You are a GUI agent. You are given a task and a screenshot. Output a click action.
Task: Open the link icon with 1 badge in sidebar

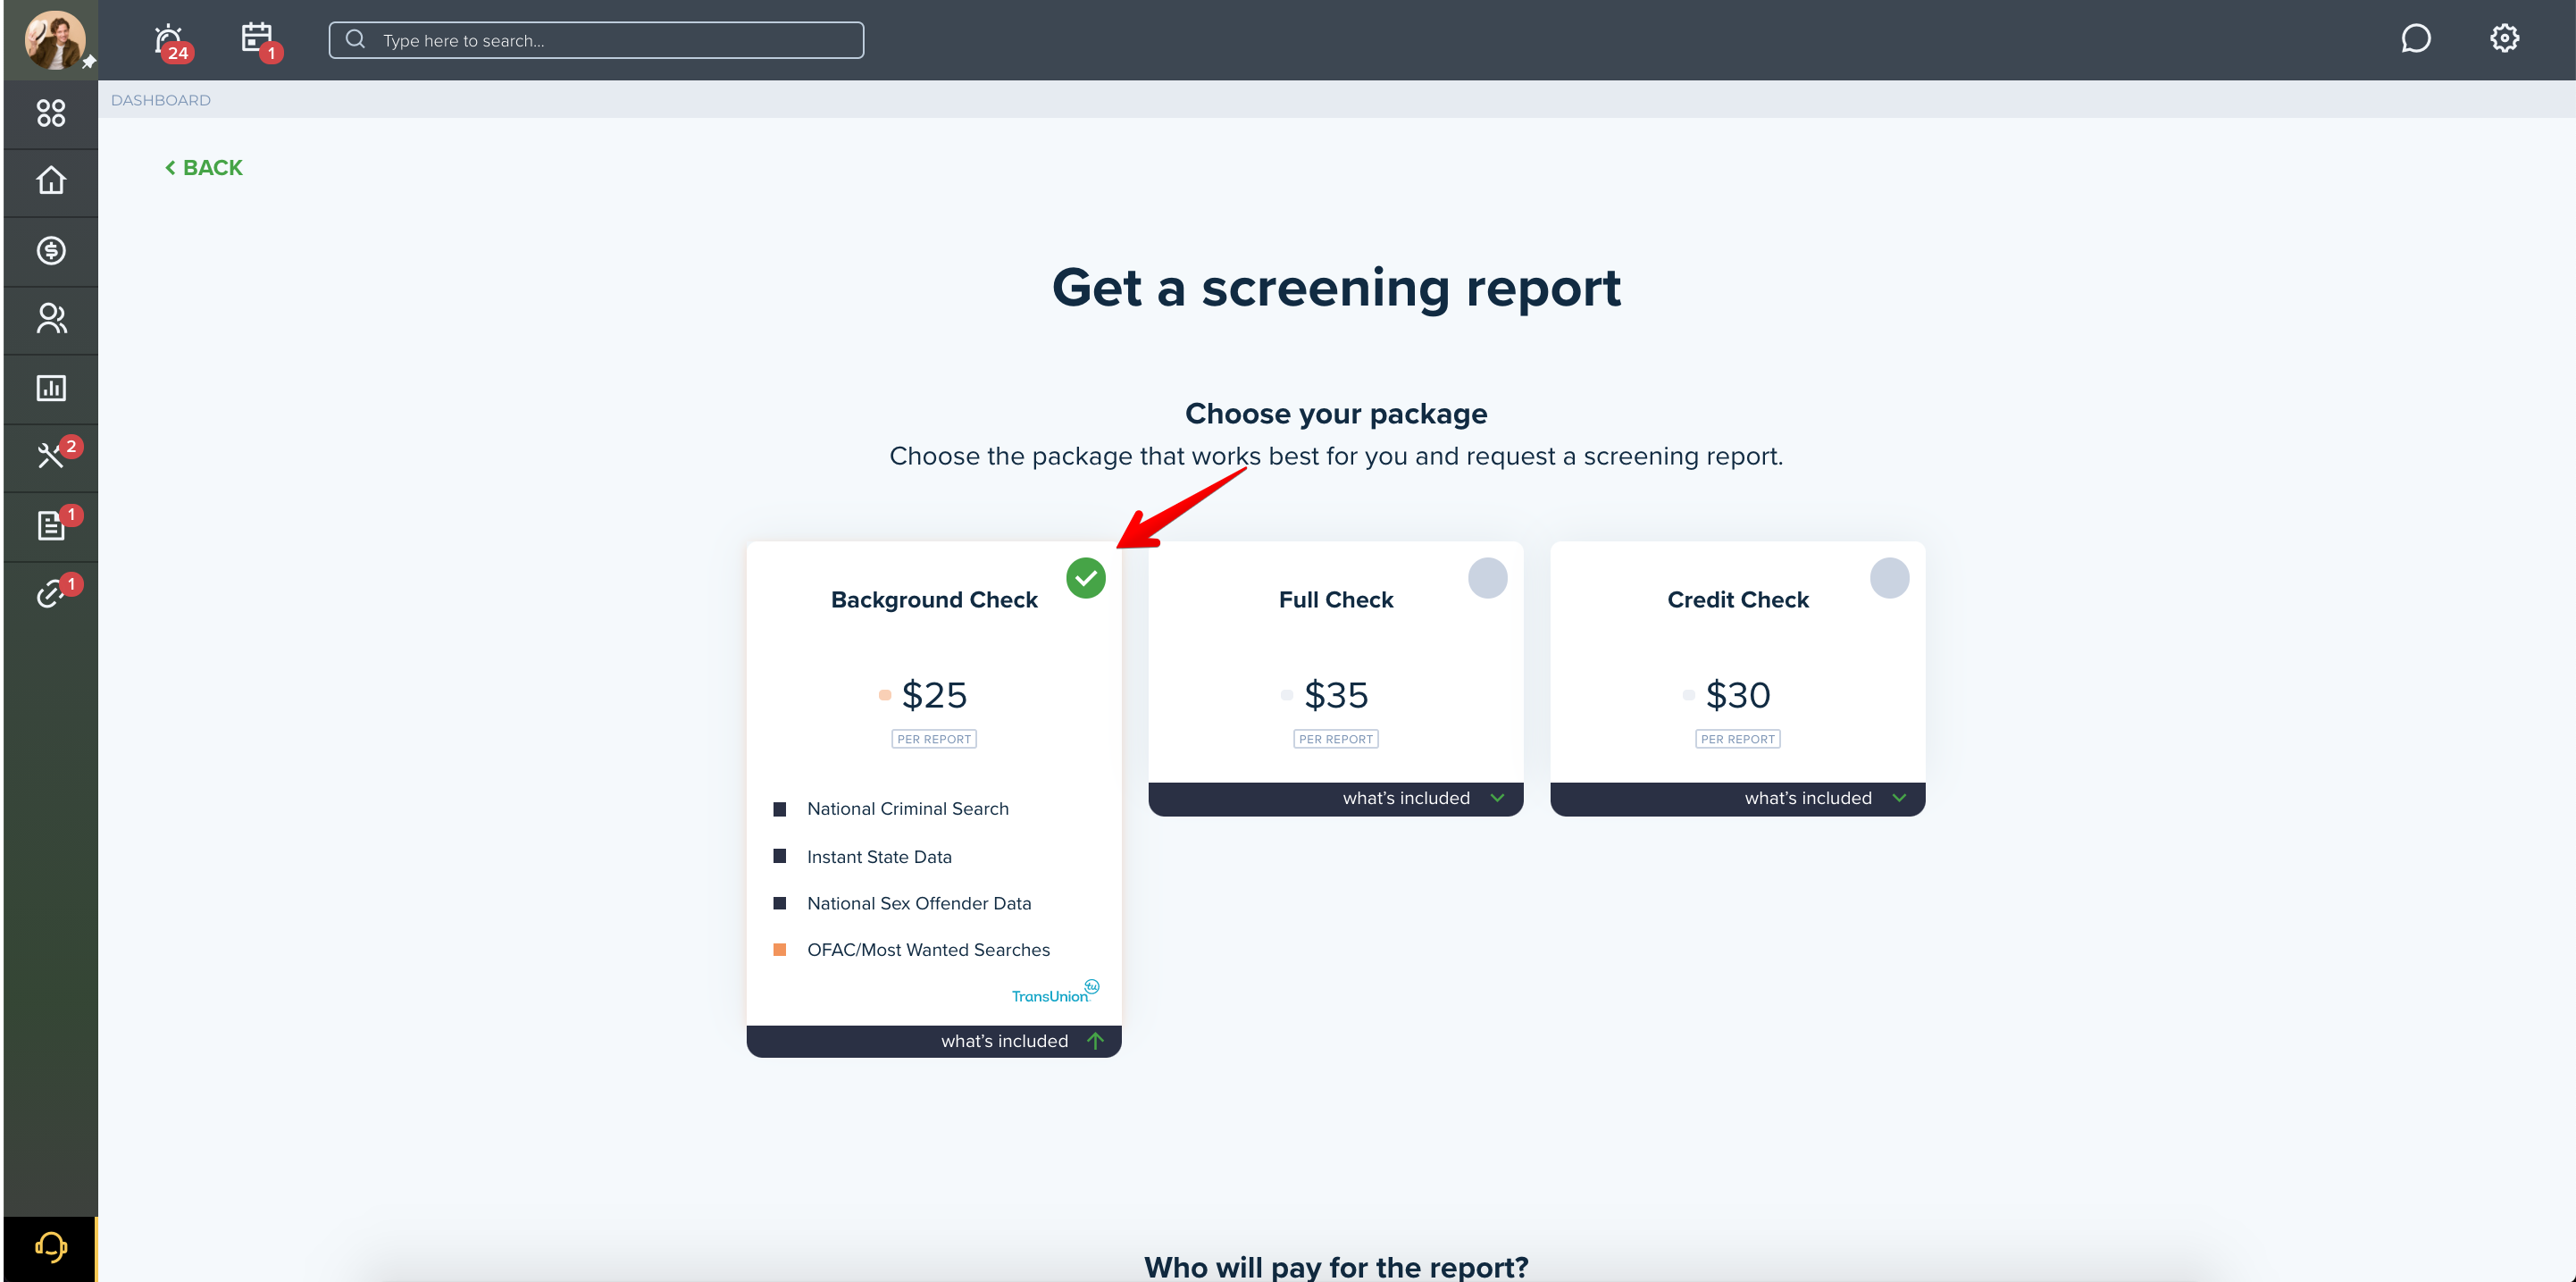[x=51, y=594]
